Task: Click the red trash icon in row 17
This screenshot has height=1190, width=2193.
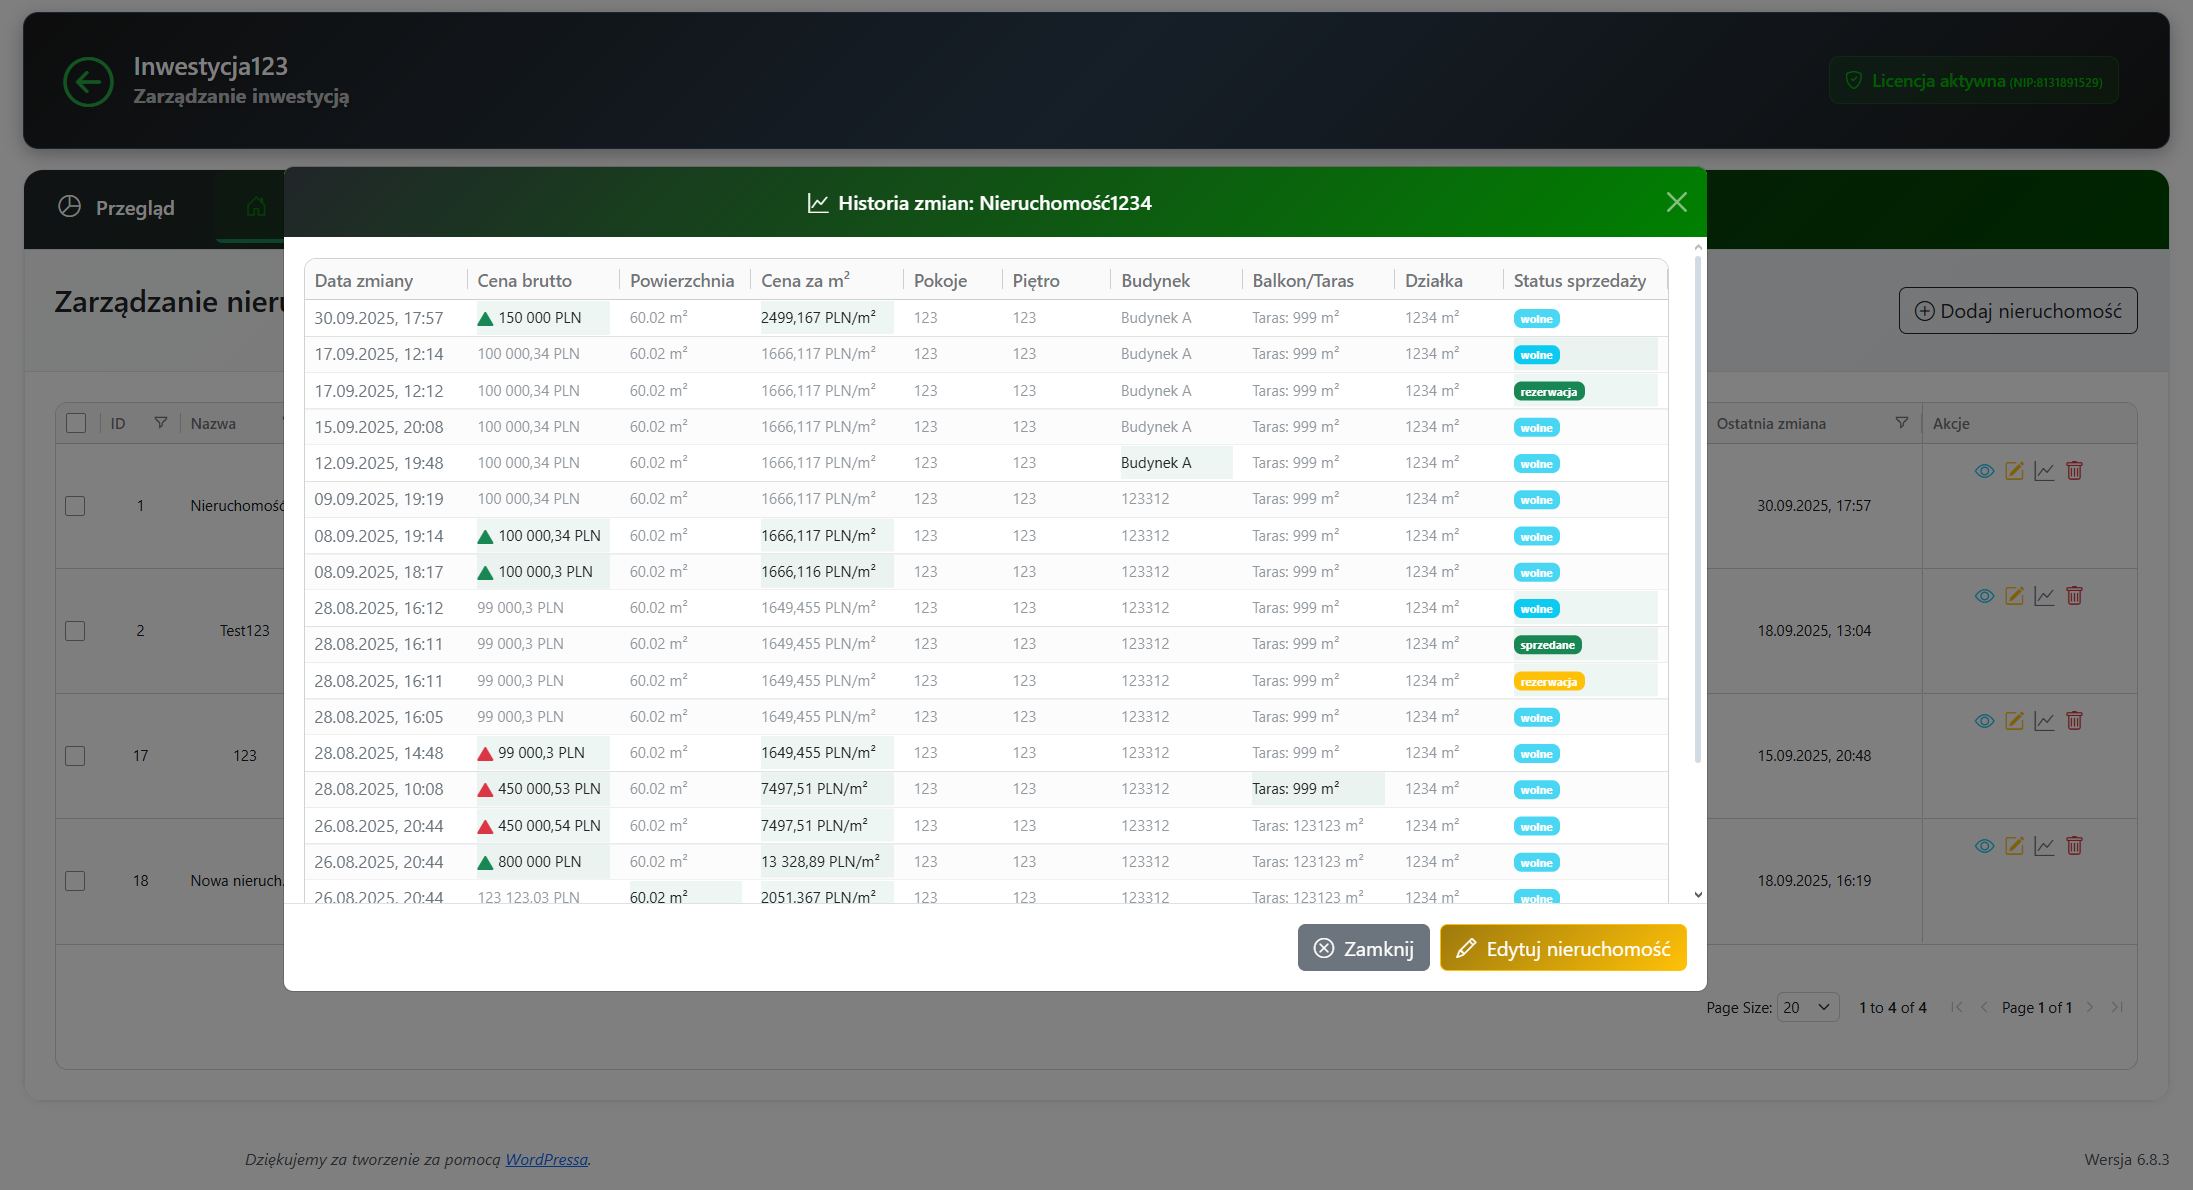Action: point(2074,721)
